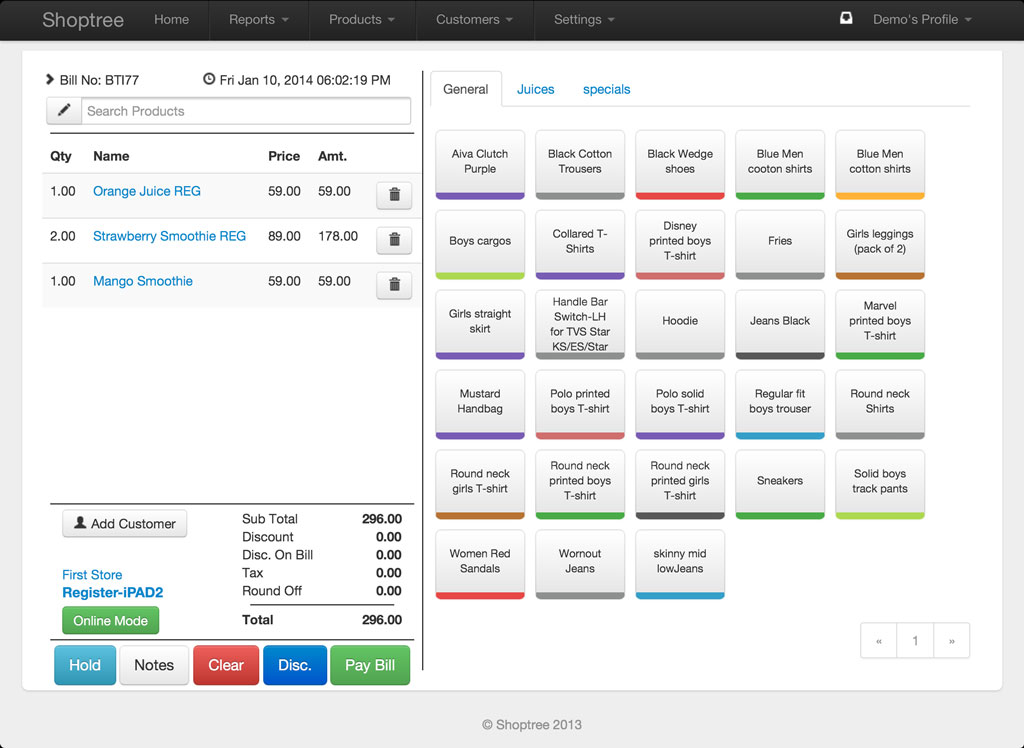Delete the Orange Juice REG line item
Viewport: 1024px width, 748px height.
(394, 195)
